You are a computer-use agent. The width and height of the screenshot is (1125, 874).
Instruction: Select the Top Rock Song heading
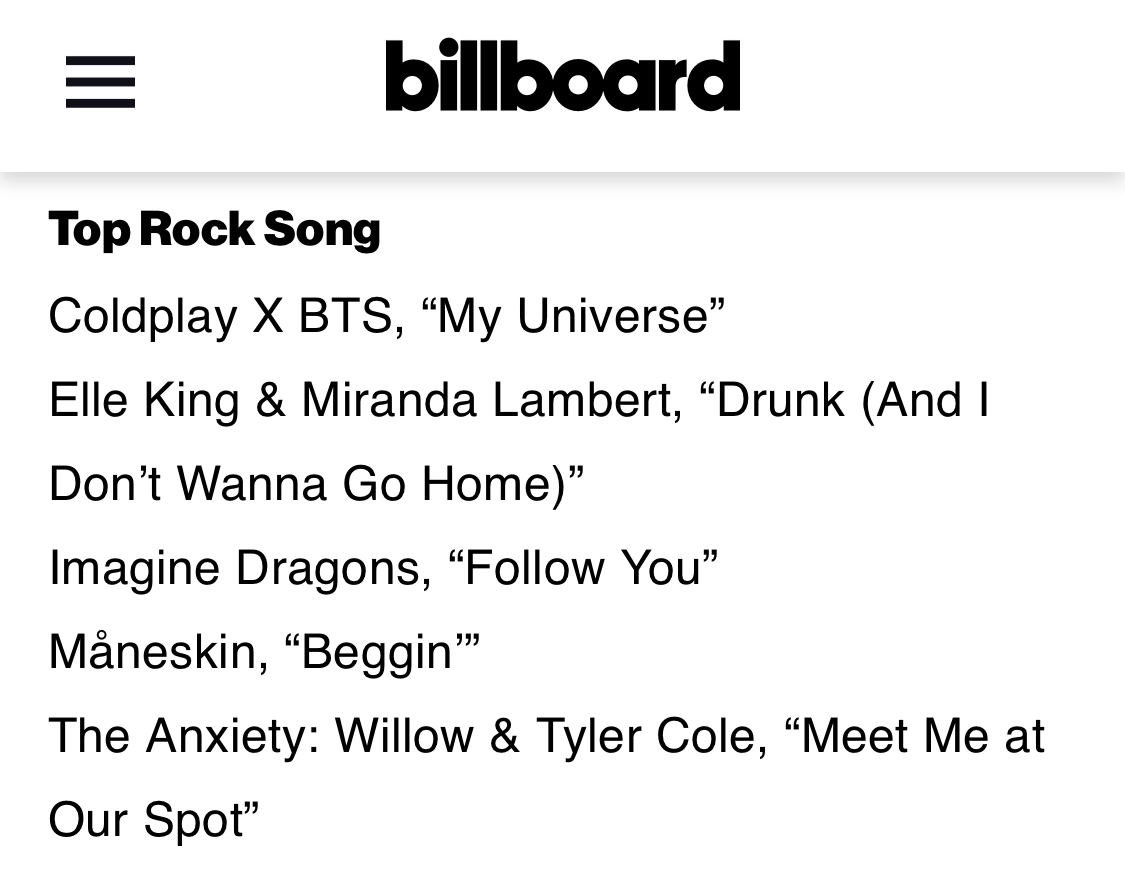[x=215, y=230]
